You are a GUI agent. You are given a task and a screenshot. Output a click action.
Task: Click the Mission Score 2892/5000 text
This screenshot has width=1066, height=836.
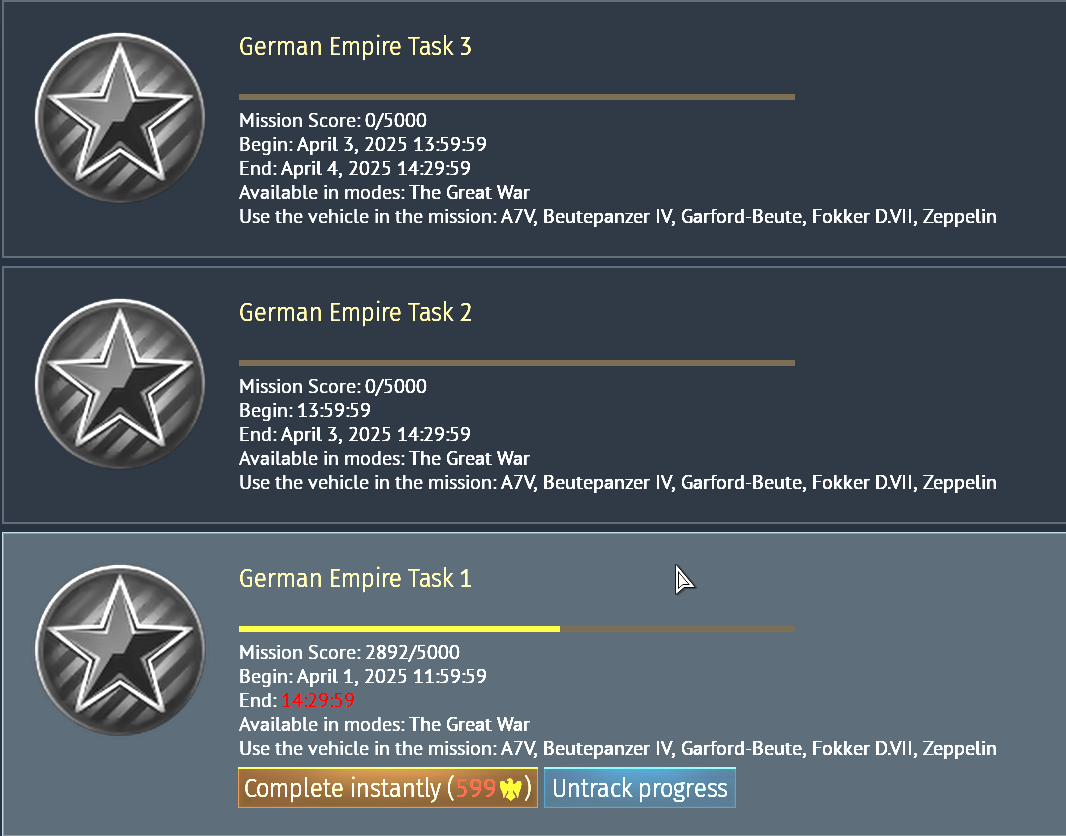pos(333,653)
